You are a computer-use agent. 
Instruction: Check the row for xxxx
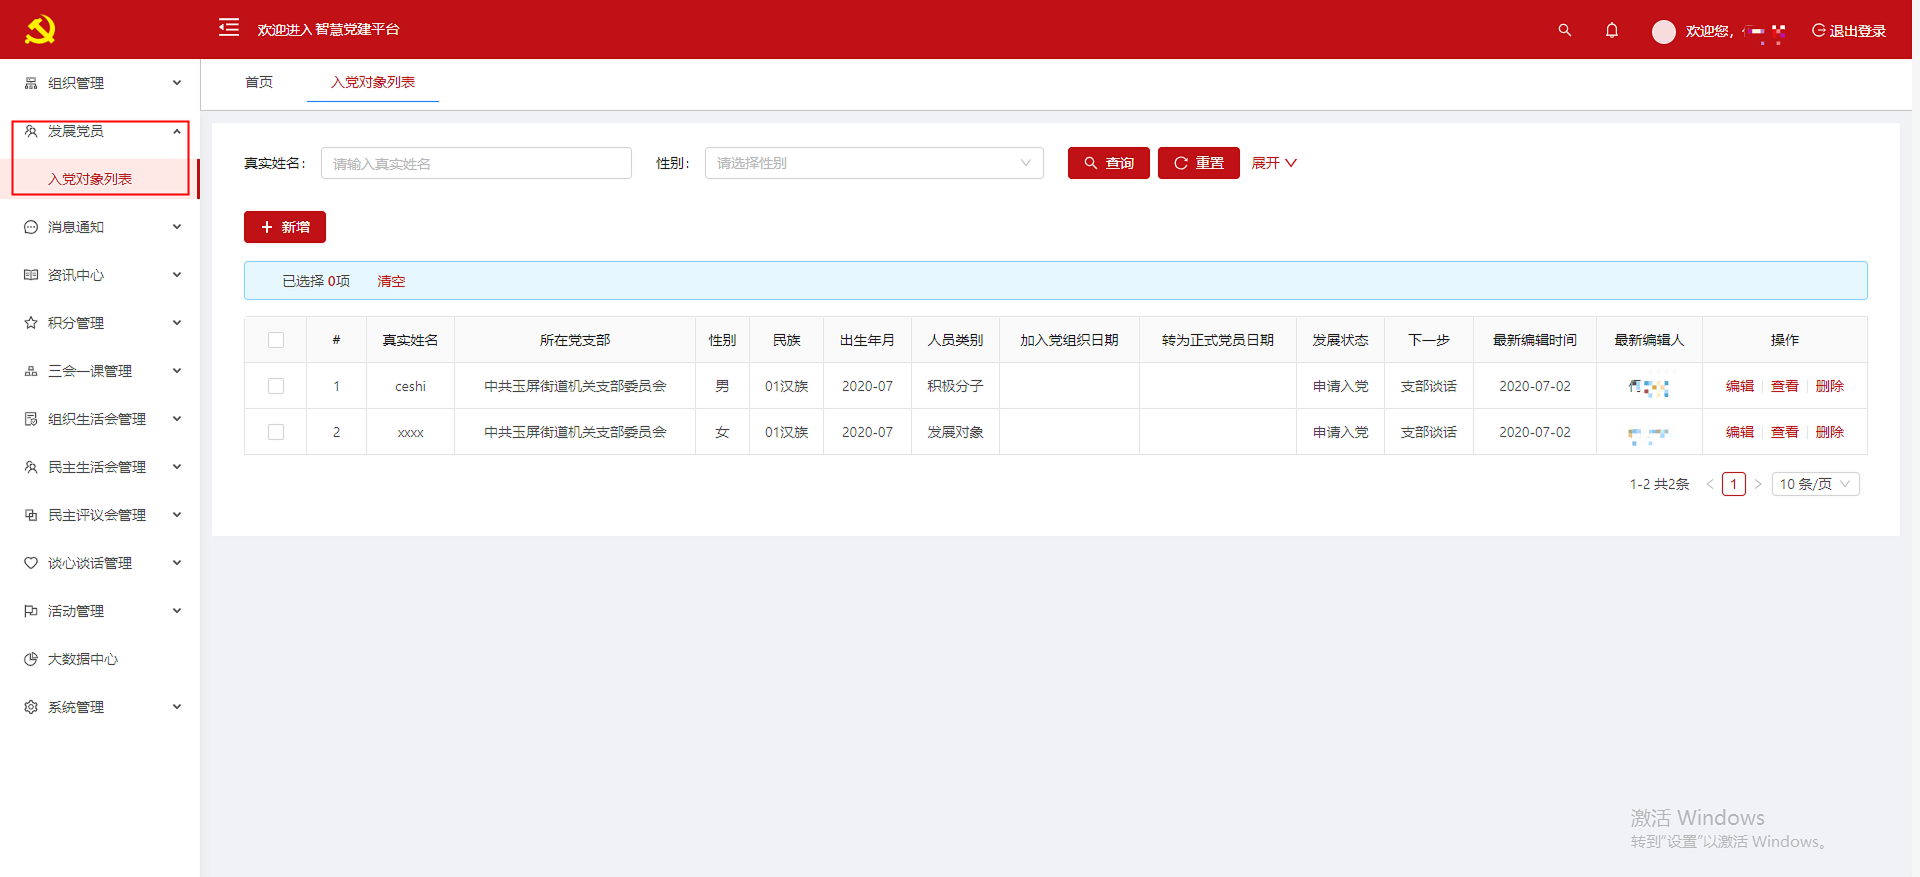[276, 432]
